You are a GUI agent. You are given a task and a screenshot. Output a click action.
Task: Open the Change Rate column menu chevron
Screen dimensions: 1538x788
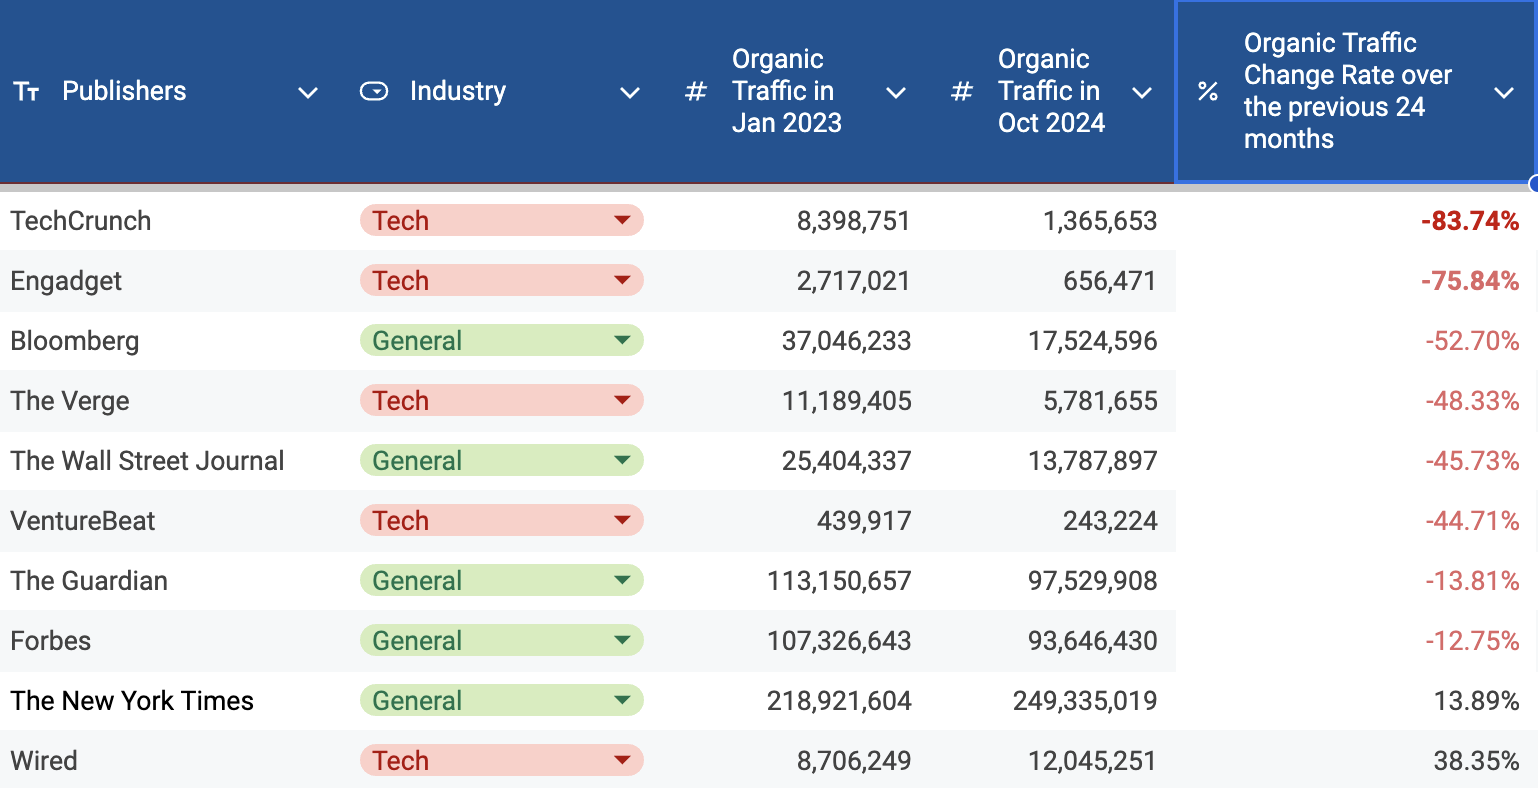[1504, 93]
